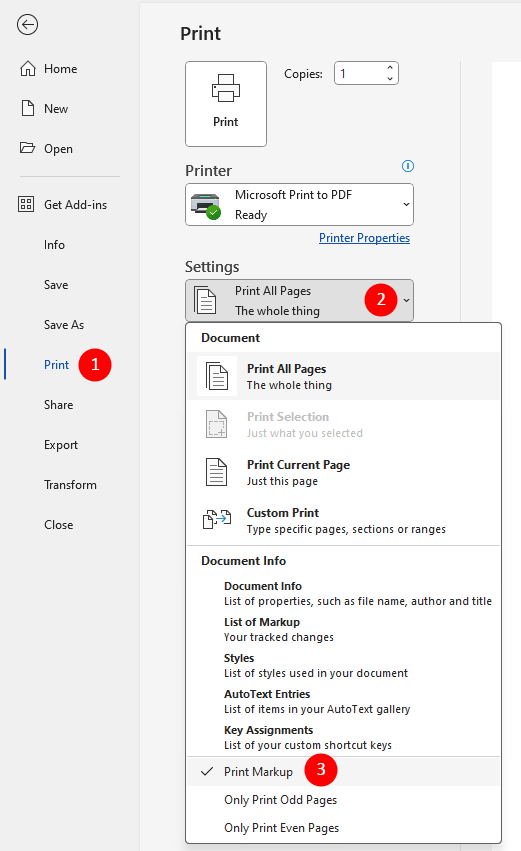The height and width of the screenshot is (851, 521).
Task: Click the back arrow circle icon
Action: pyautogui.click(x=27, y=24)
